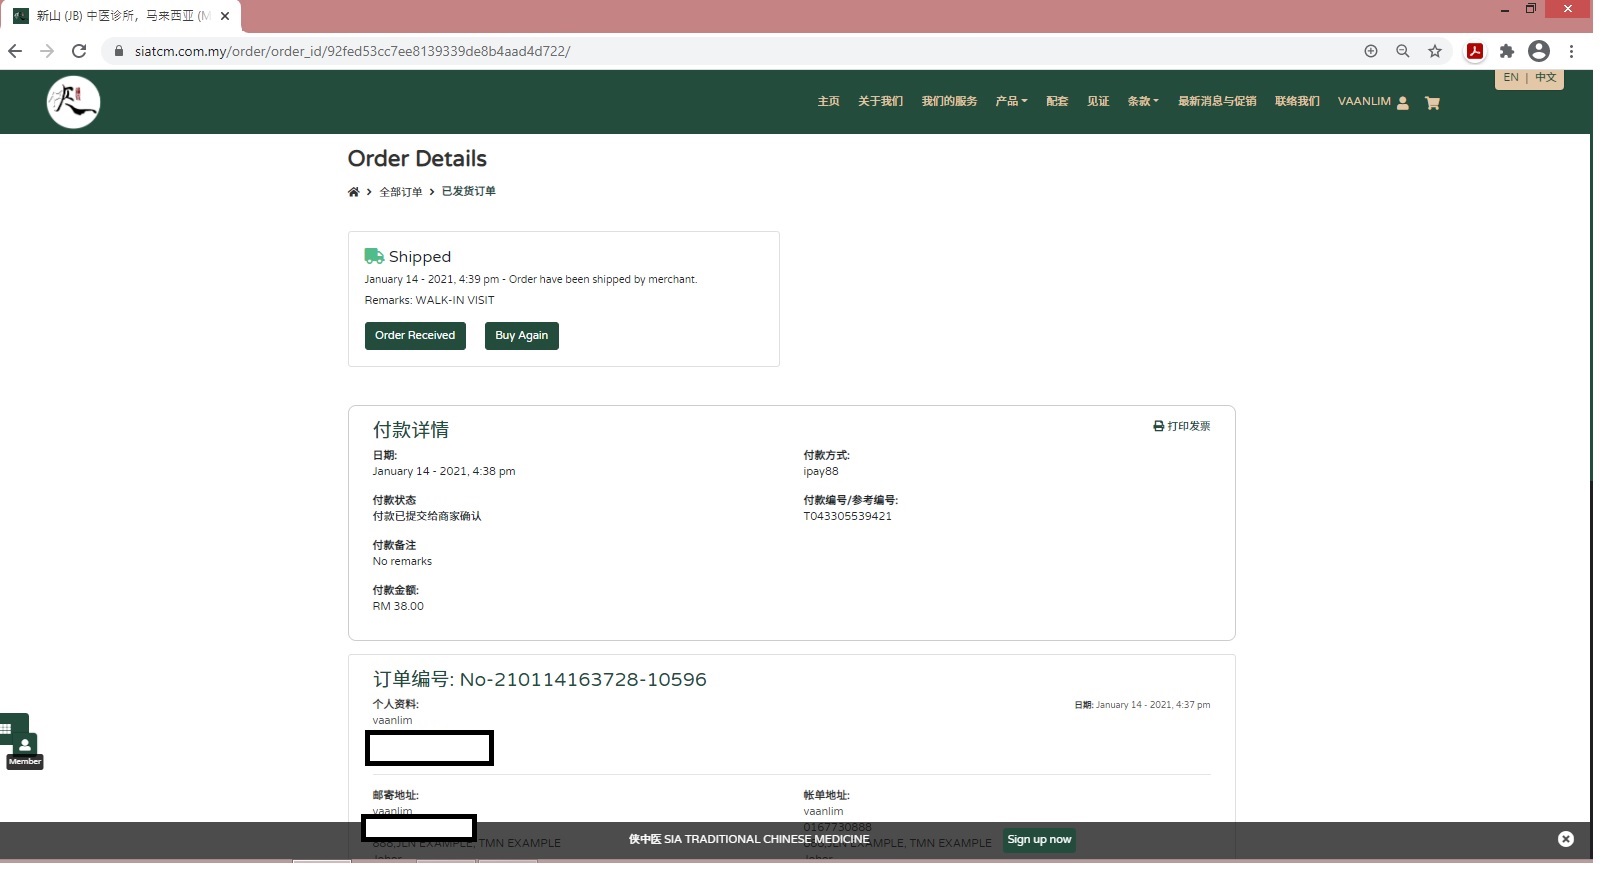This screenshot has height=892, width=1606.
Task: Click the SIA TCM logo
Action: 73,102
